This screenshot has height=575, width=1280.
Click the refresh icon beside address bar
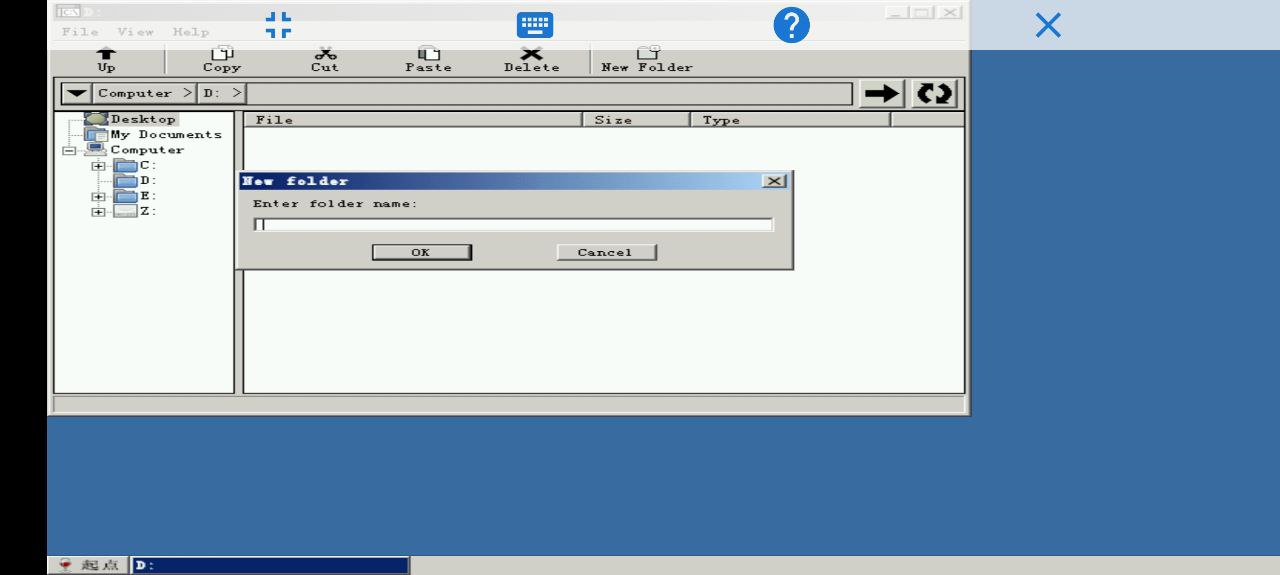[936, 94]
